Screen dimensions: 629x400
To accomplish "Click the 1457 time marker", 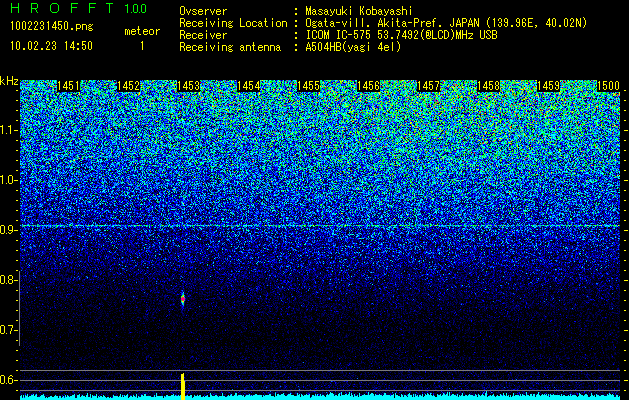I will pos(428,86).
